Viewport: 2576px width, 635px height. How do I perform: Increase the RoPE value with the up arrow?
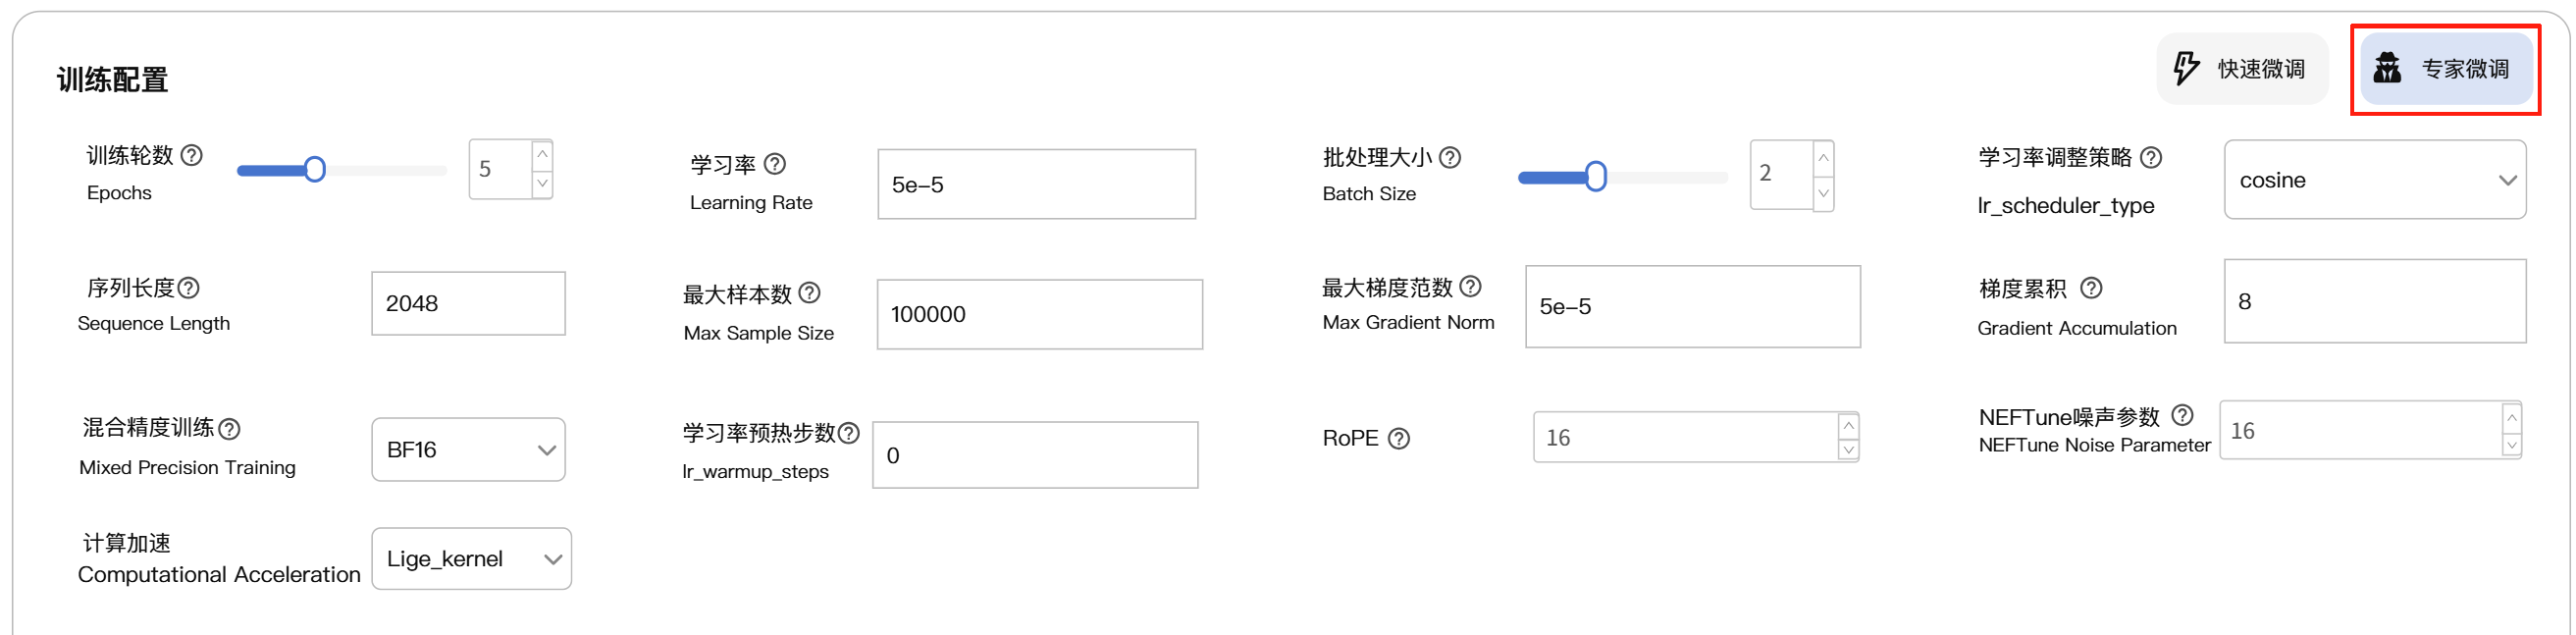(1848, 426)
